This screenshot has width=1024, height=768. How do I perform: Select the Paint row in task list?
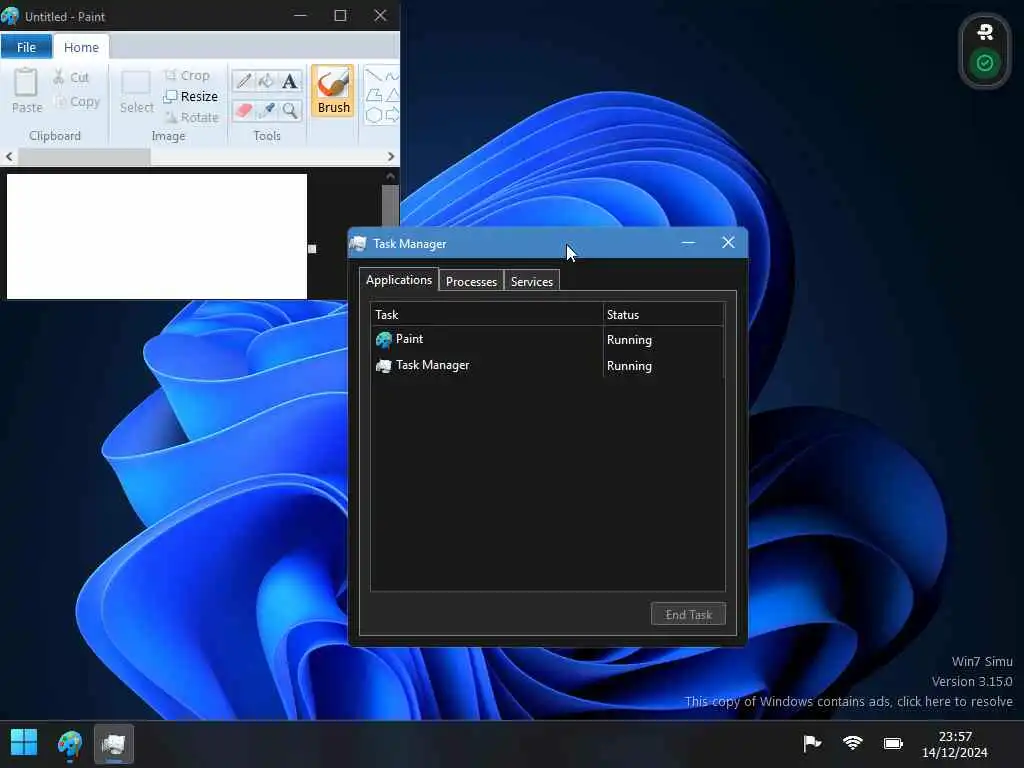pos(547,339)
